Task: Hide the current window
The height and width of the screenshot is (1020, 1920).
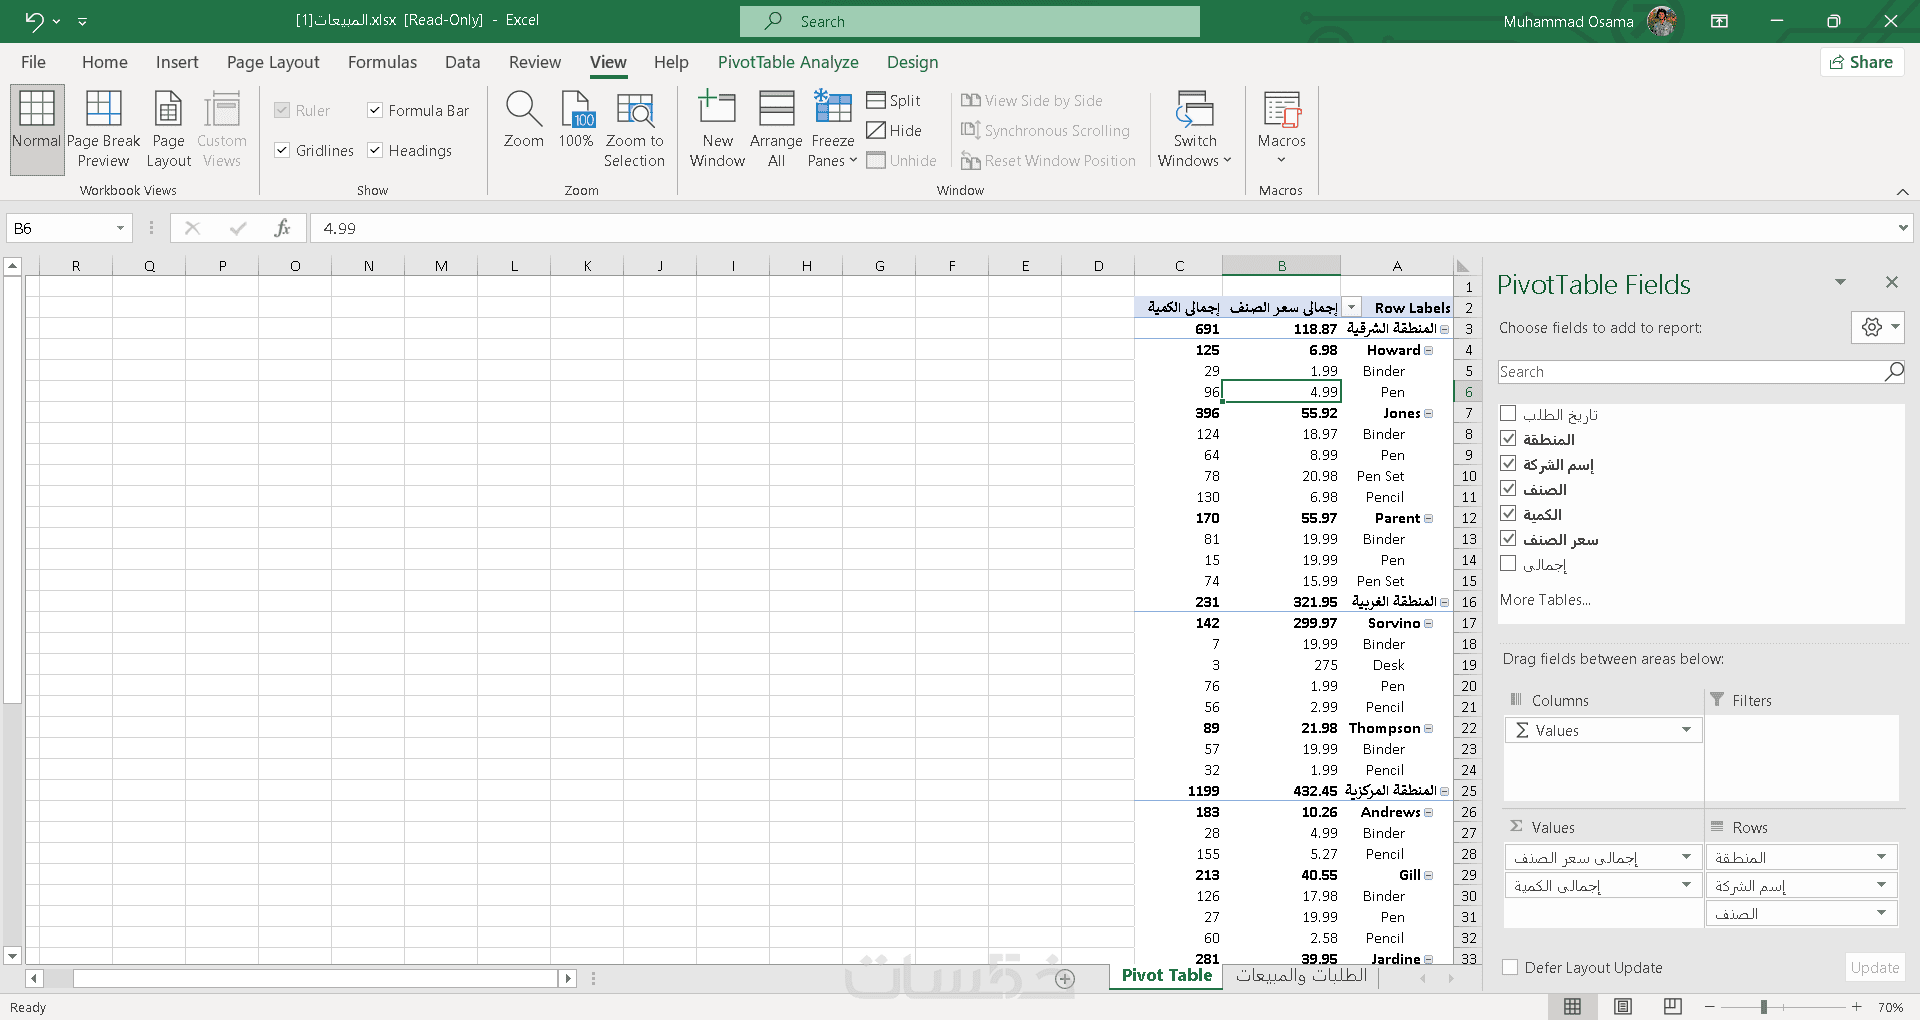Action: [x=894, y=130]
